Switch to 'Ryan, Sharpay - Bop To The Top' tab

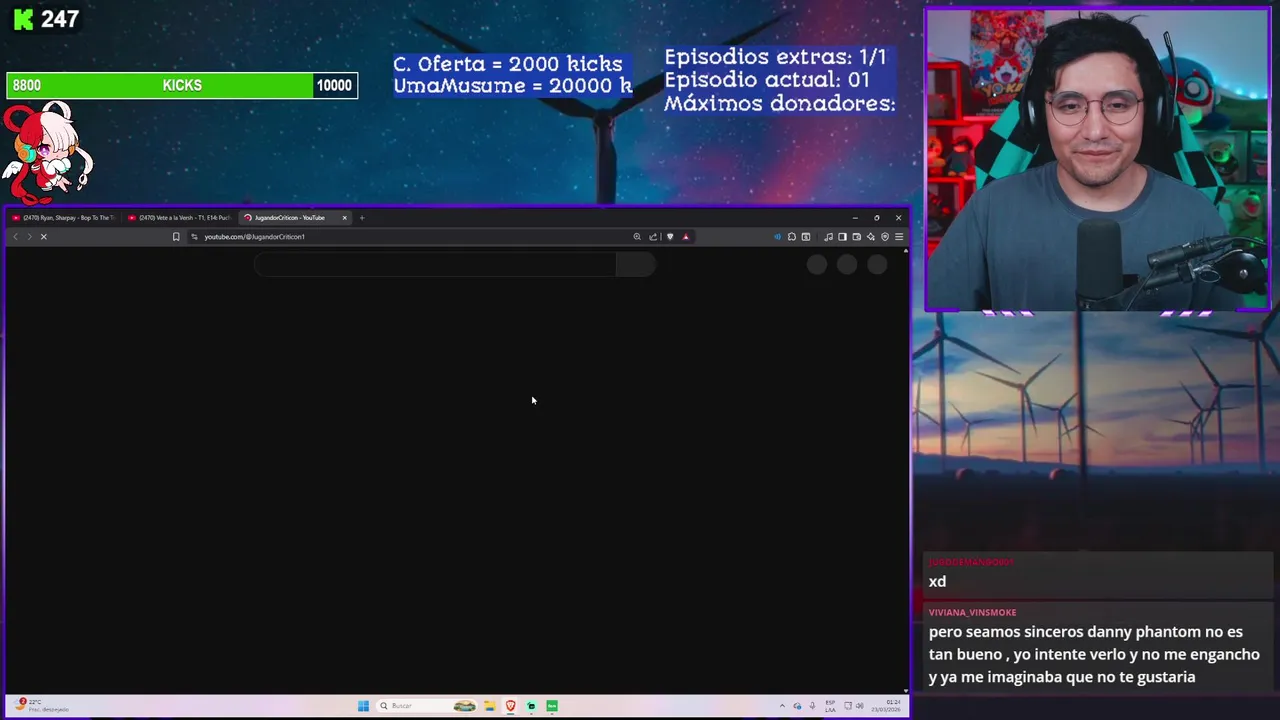coord(64,218)
